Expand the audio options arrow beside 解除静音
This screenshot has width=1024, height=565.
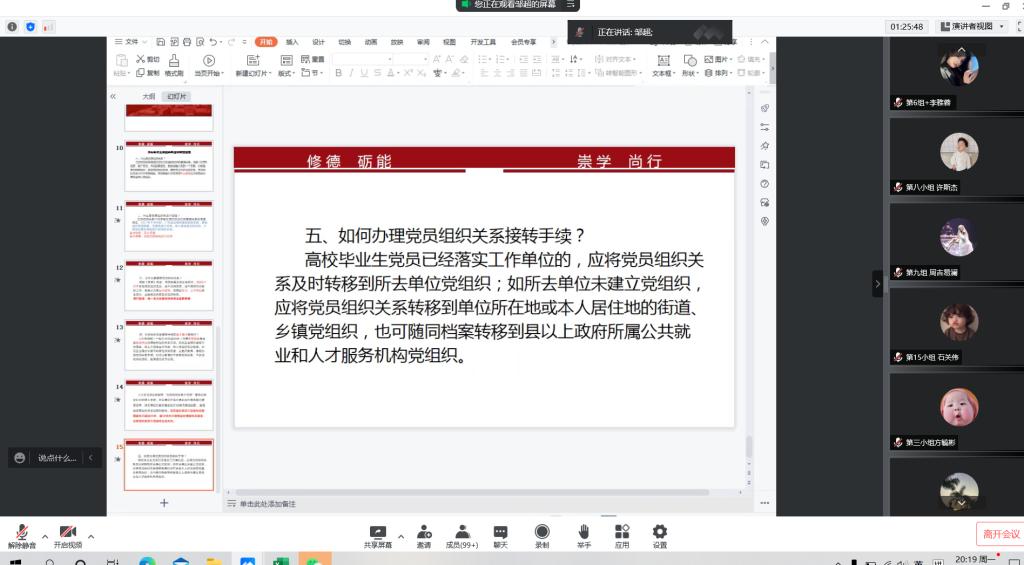coord(45,535)
